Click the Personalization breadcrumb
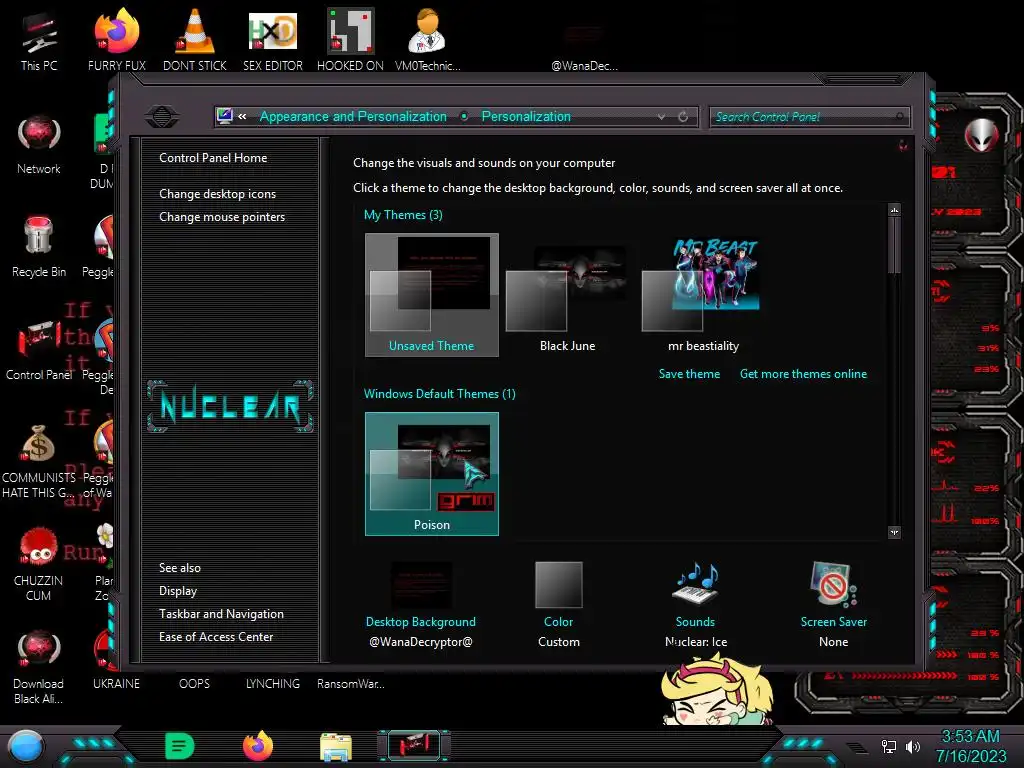The height and width of the screenshot is (768, 1024). tap(526, 116)
